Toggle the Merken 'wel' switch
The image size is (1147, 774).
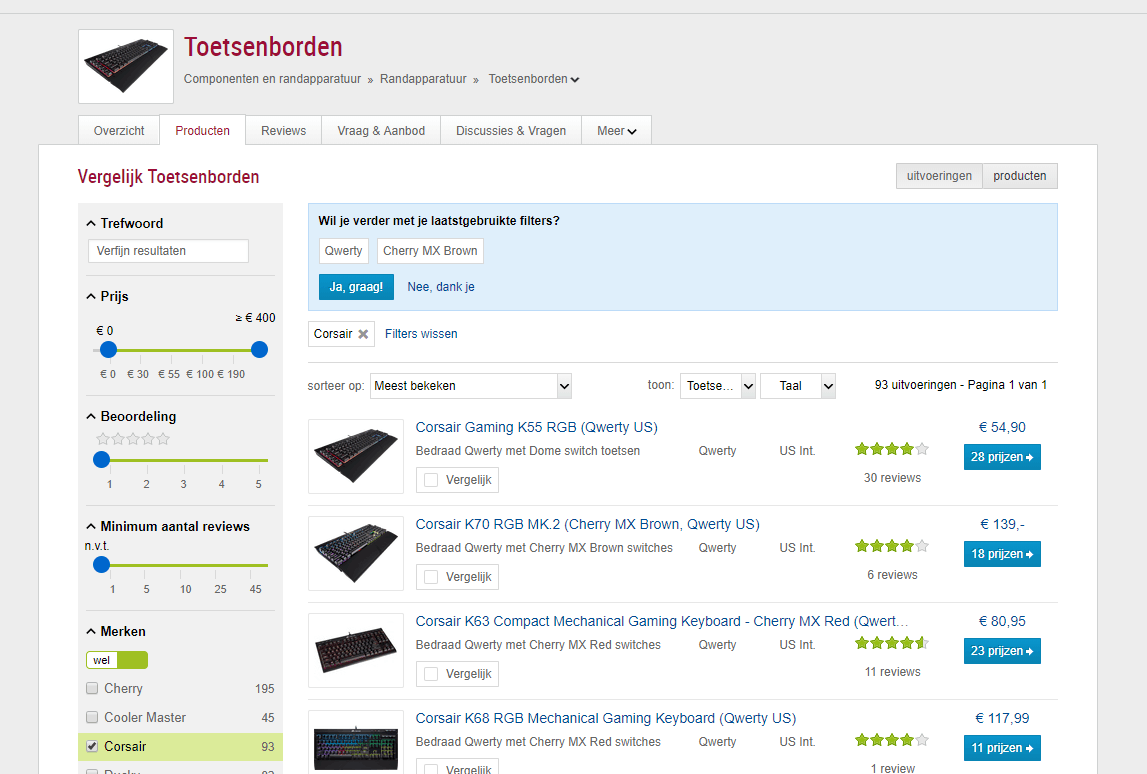(x=117, y=660)
